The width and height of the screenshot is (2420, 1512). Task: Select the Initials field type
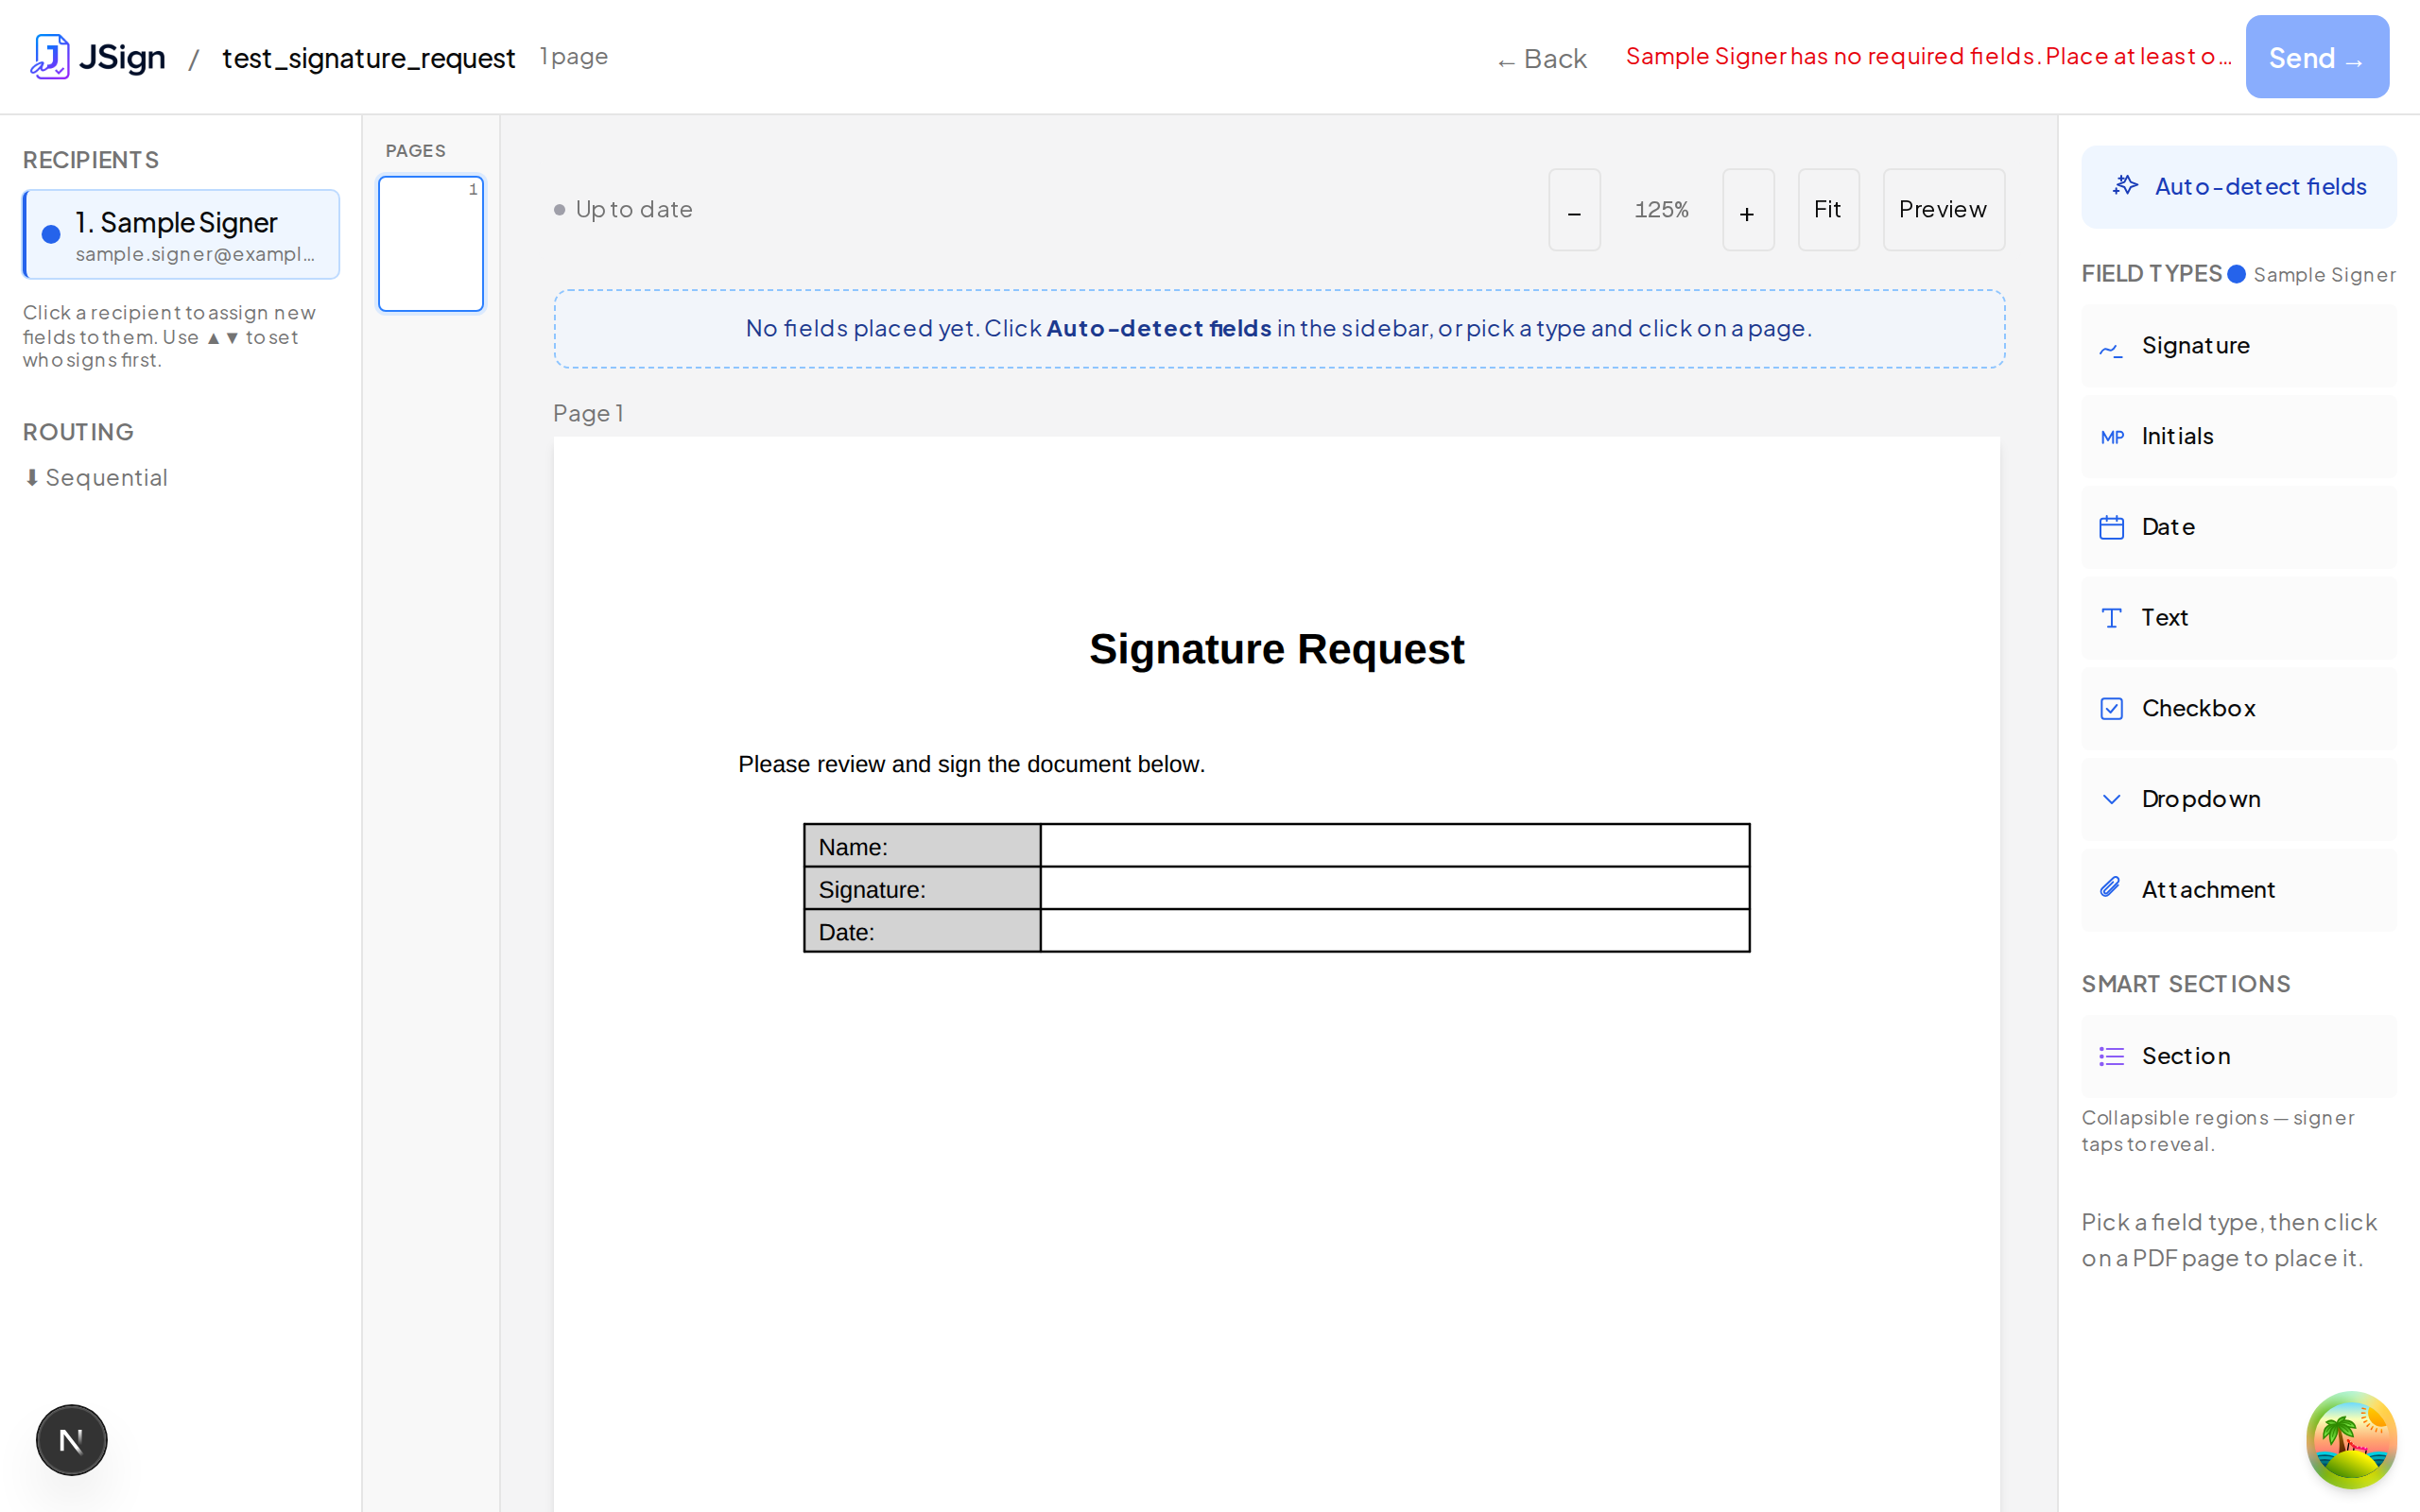point(2238,436)
